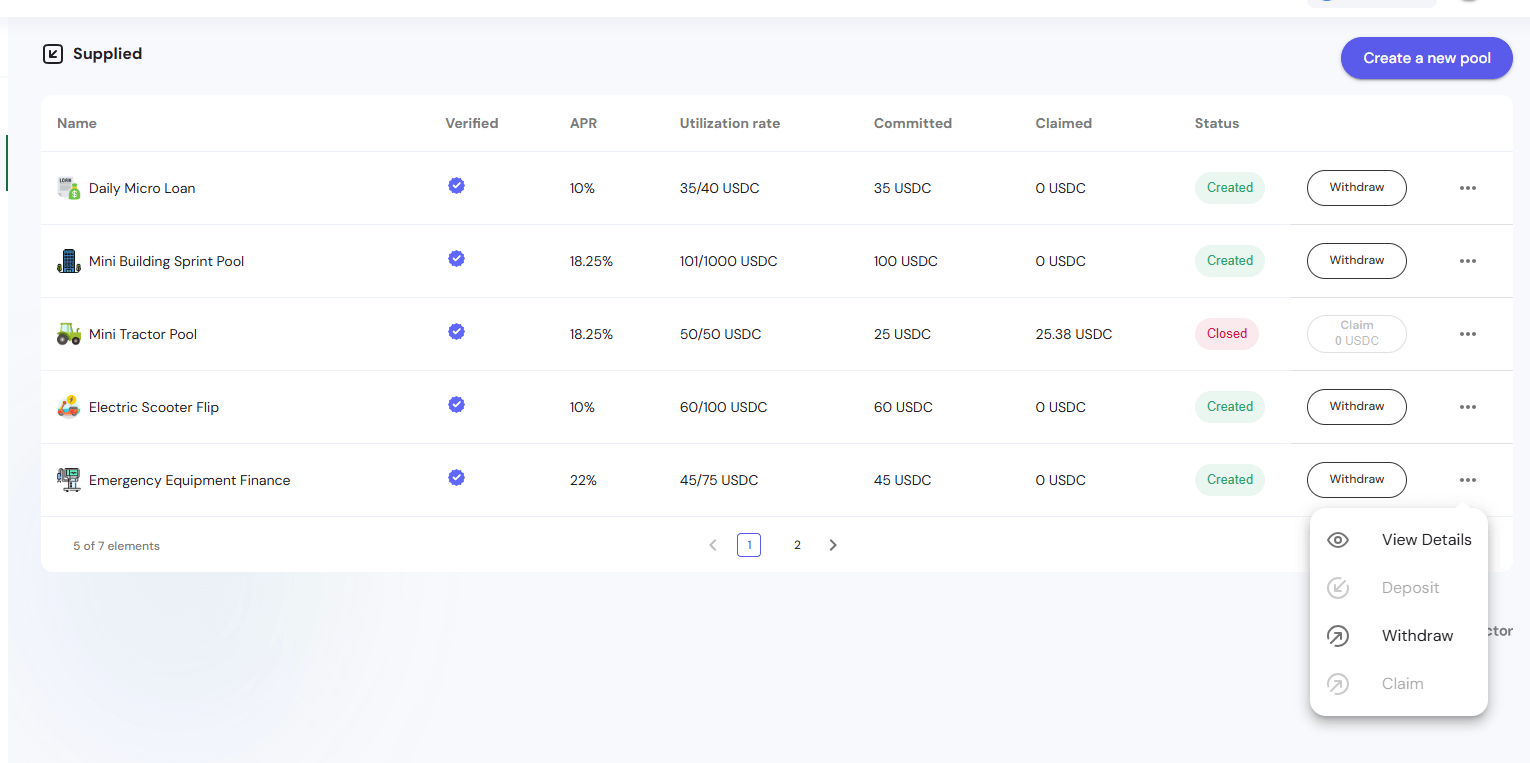Open three-dot menu for Mini Tractor Pool
Viewport: 1530px width, 763px height.
[1467, 334]
